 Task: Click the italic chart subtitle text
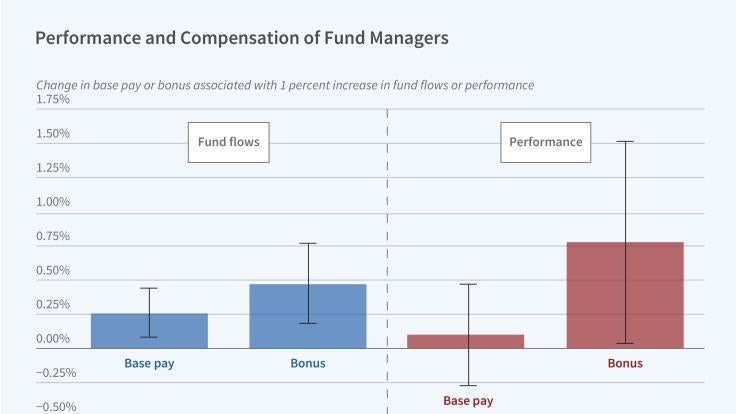(x=285, y=85)
